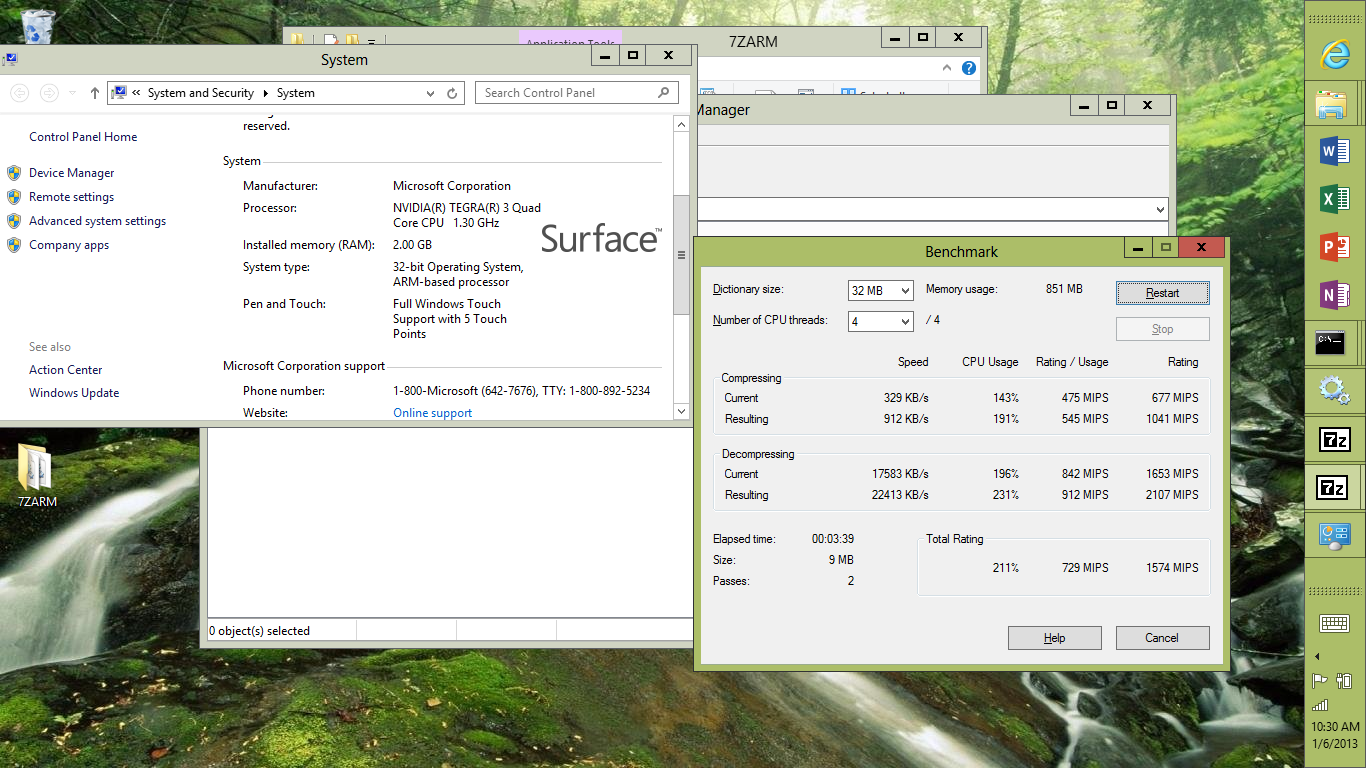Select the 7ZARM folder on the desktop
Viewport: 1366px width, 768px height.
tap(37, 475)
